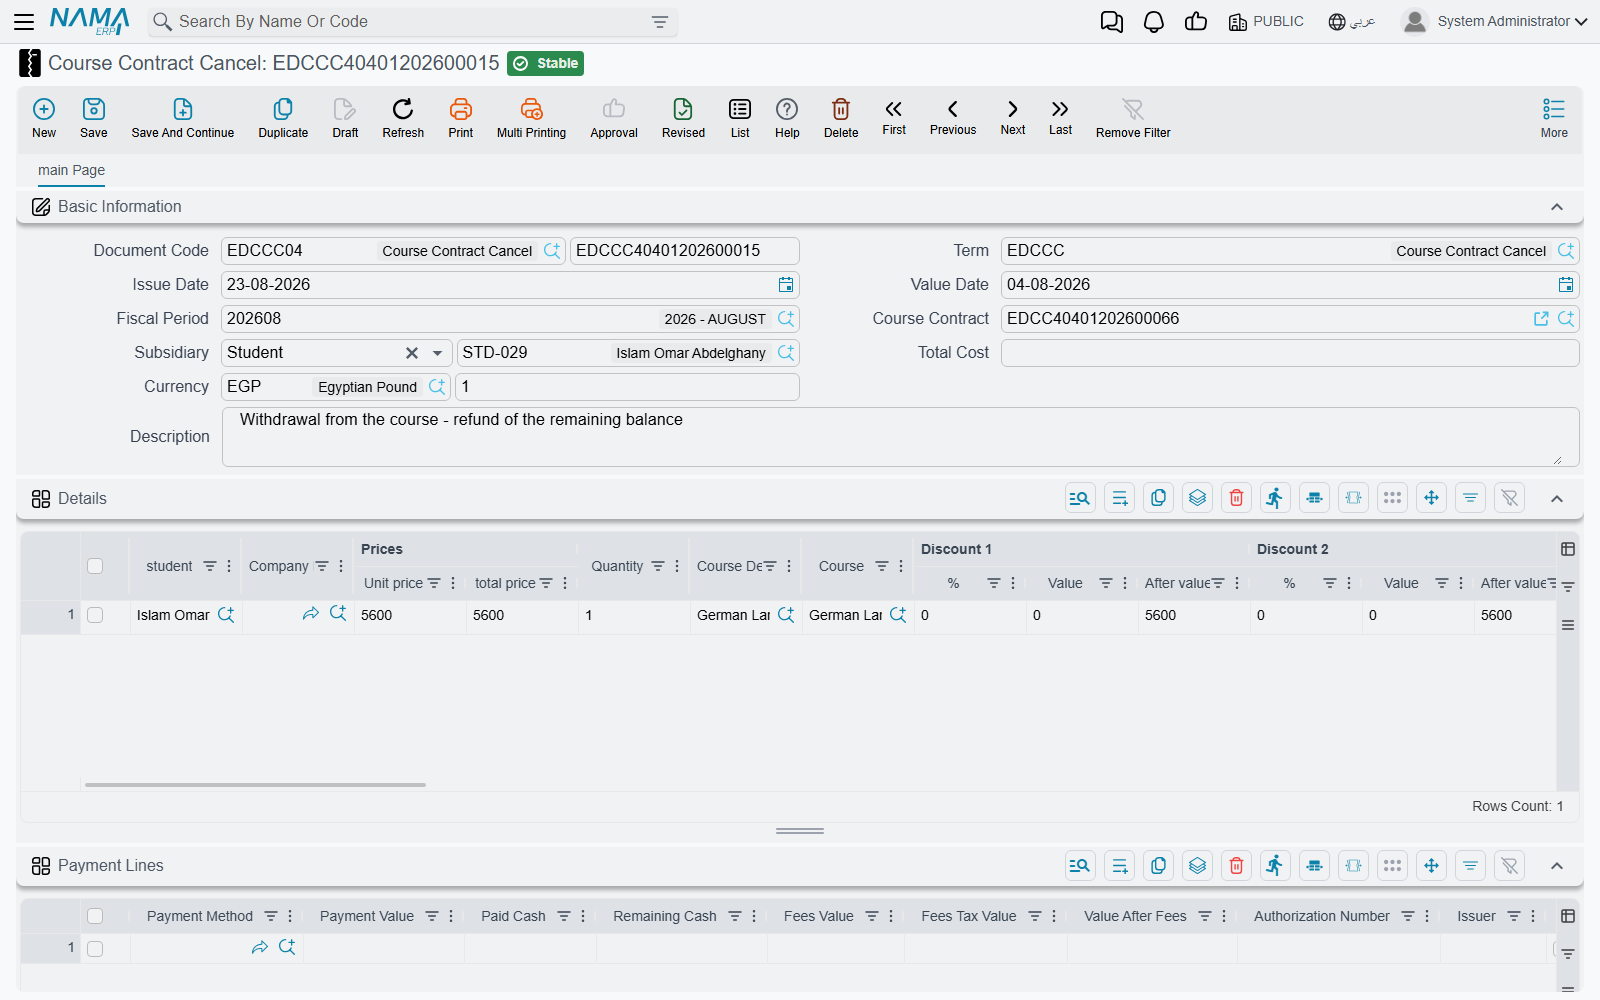Open linked Course Contract in new window
Screen dimensions: 1600x1000
(1541, 319)
